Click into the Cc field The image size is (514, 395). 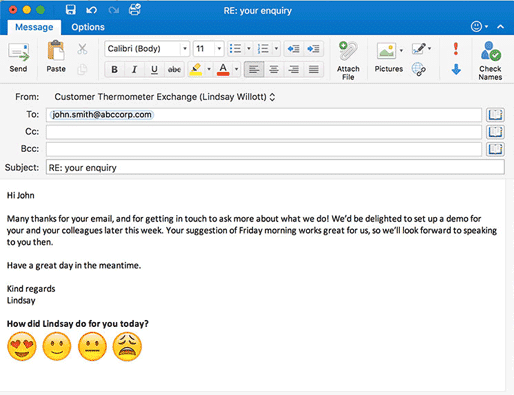tap(264, 132)
